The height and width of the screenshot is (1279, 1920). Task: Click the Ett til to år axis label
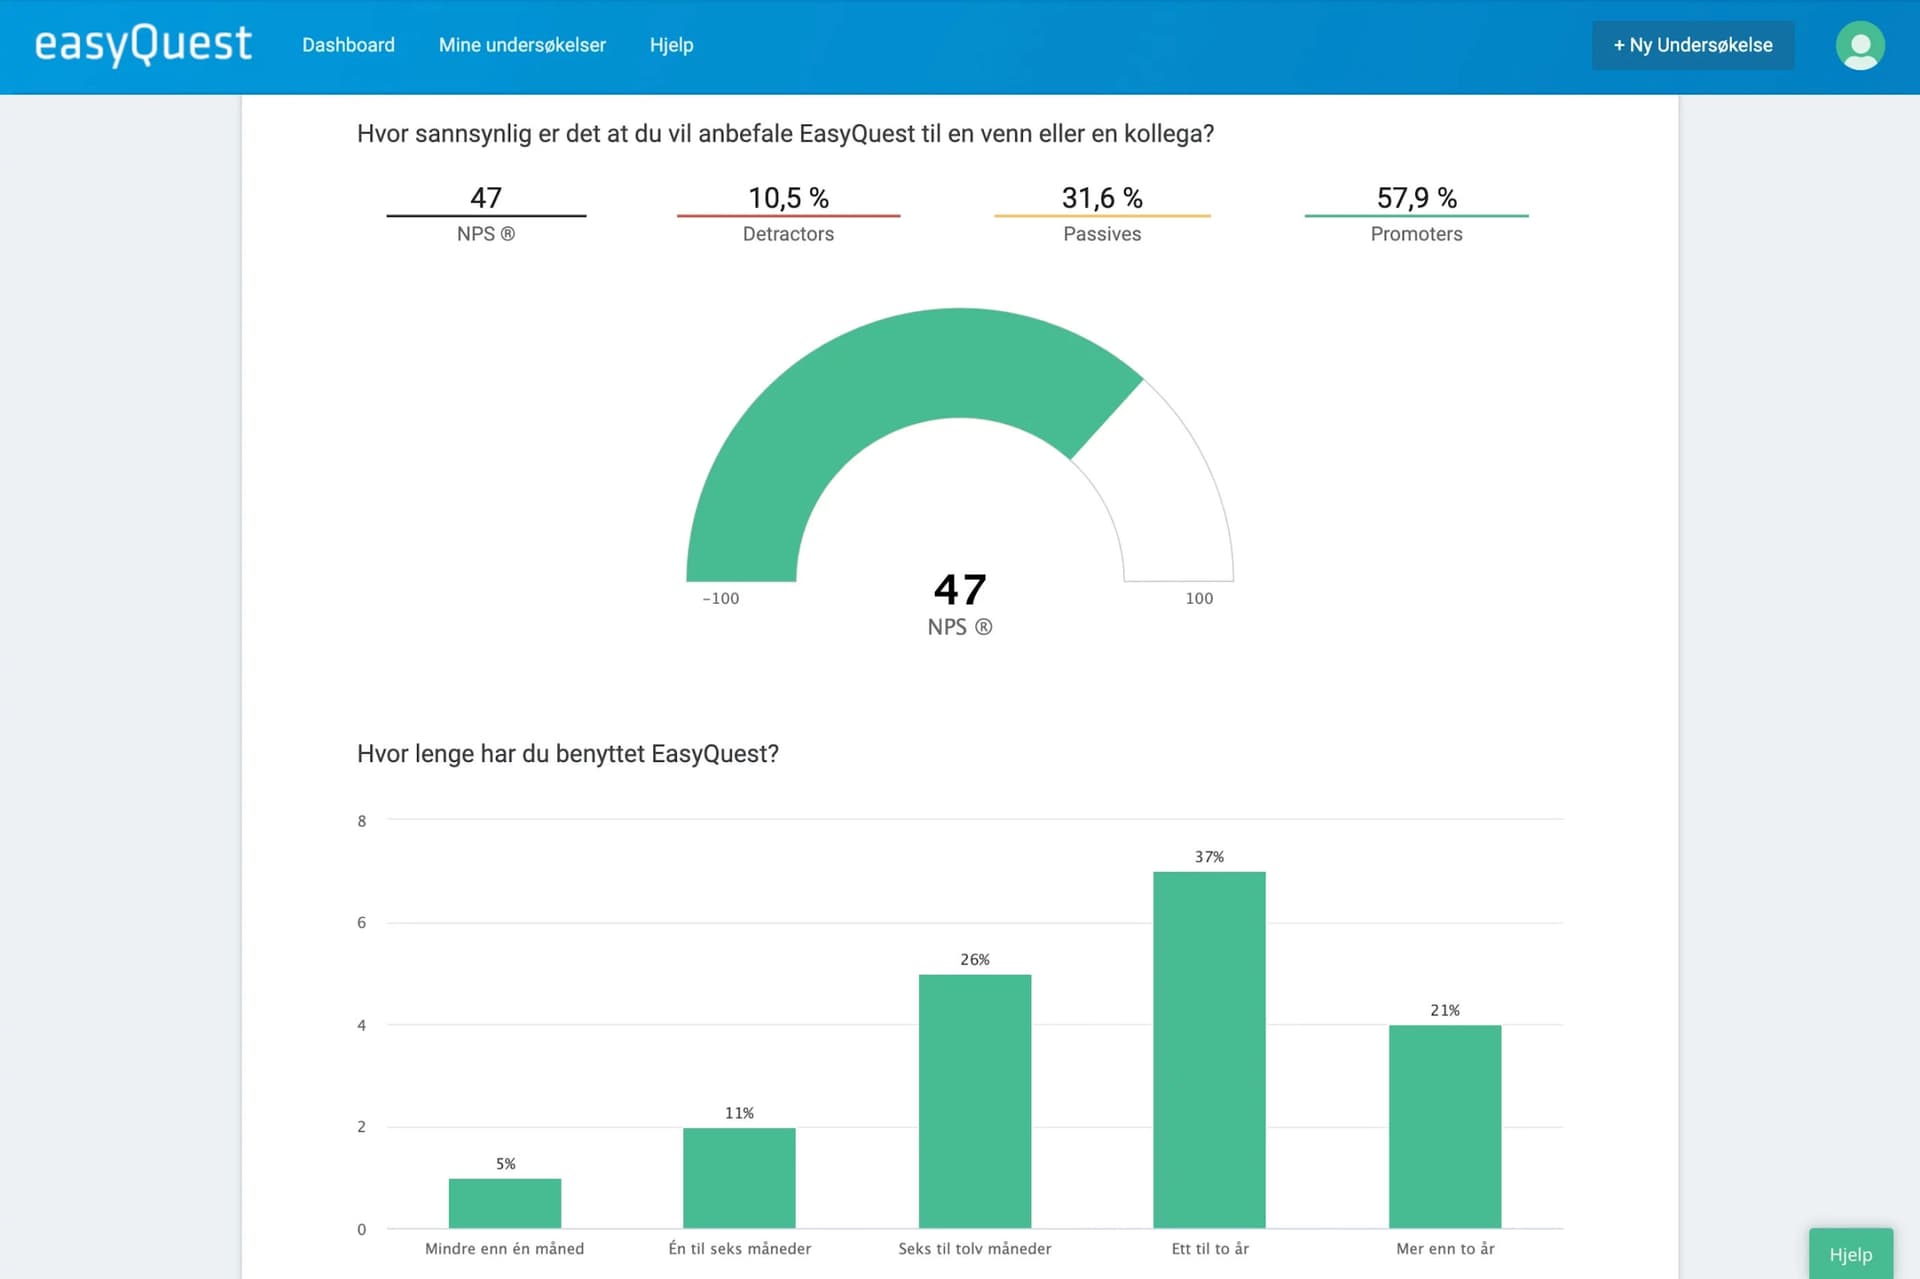coord(1210,1248)
